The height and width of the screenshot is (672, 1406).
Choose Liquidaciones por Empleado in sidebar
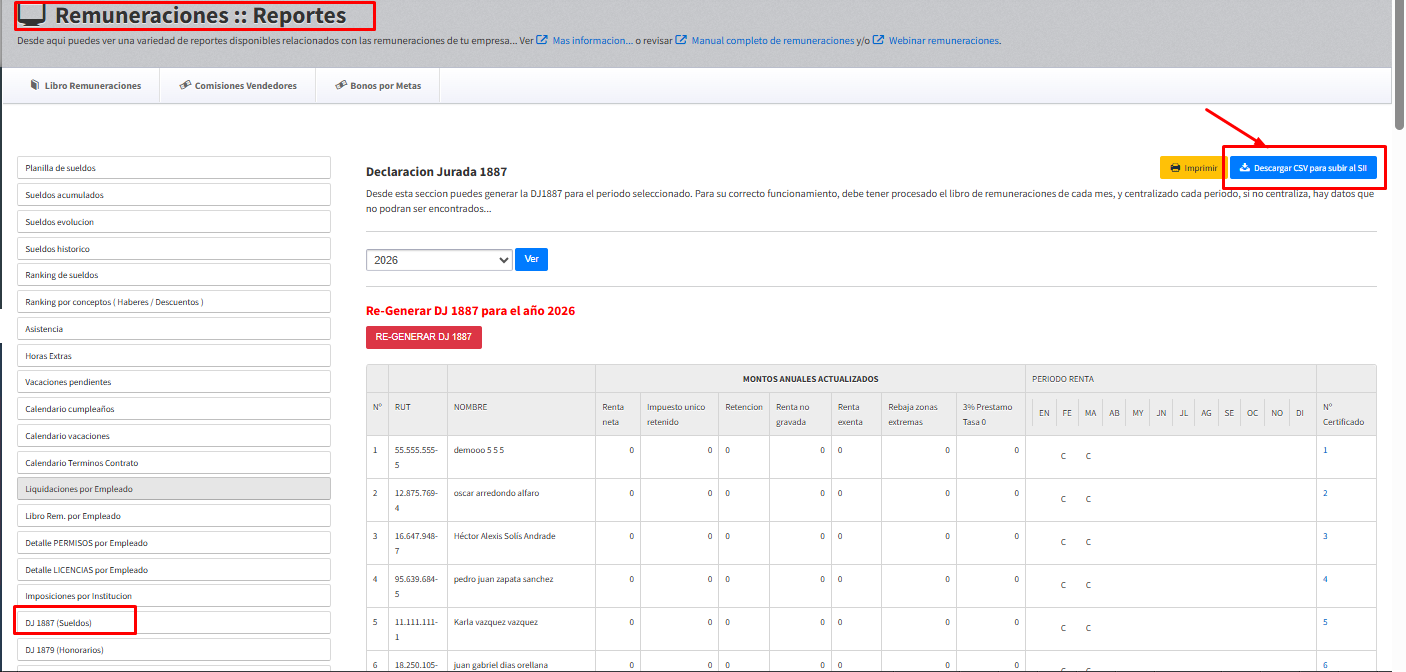click(173, 489)
